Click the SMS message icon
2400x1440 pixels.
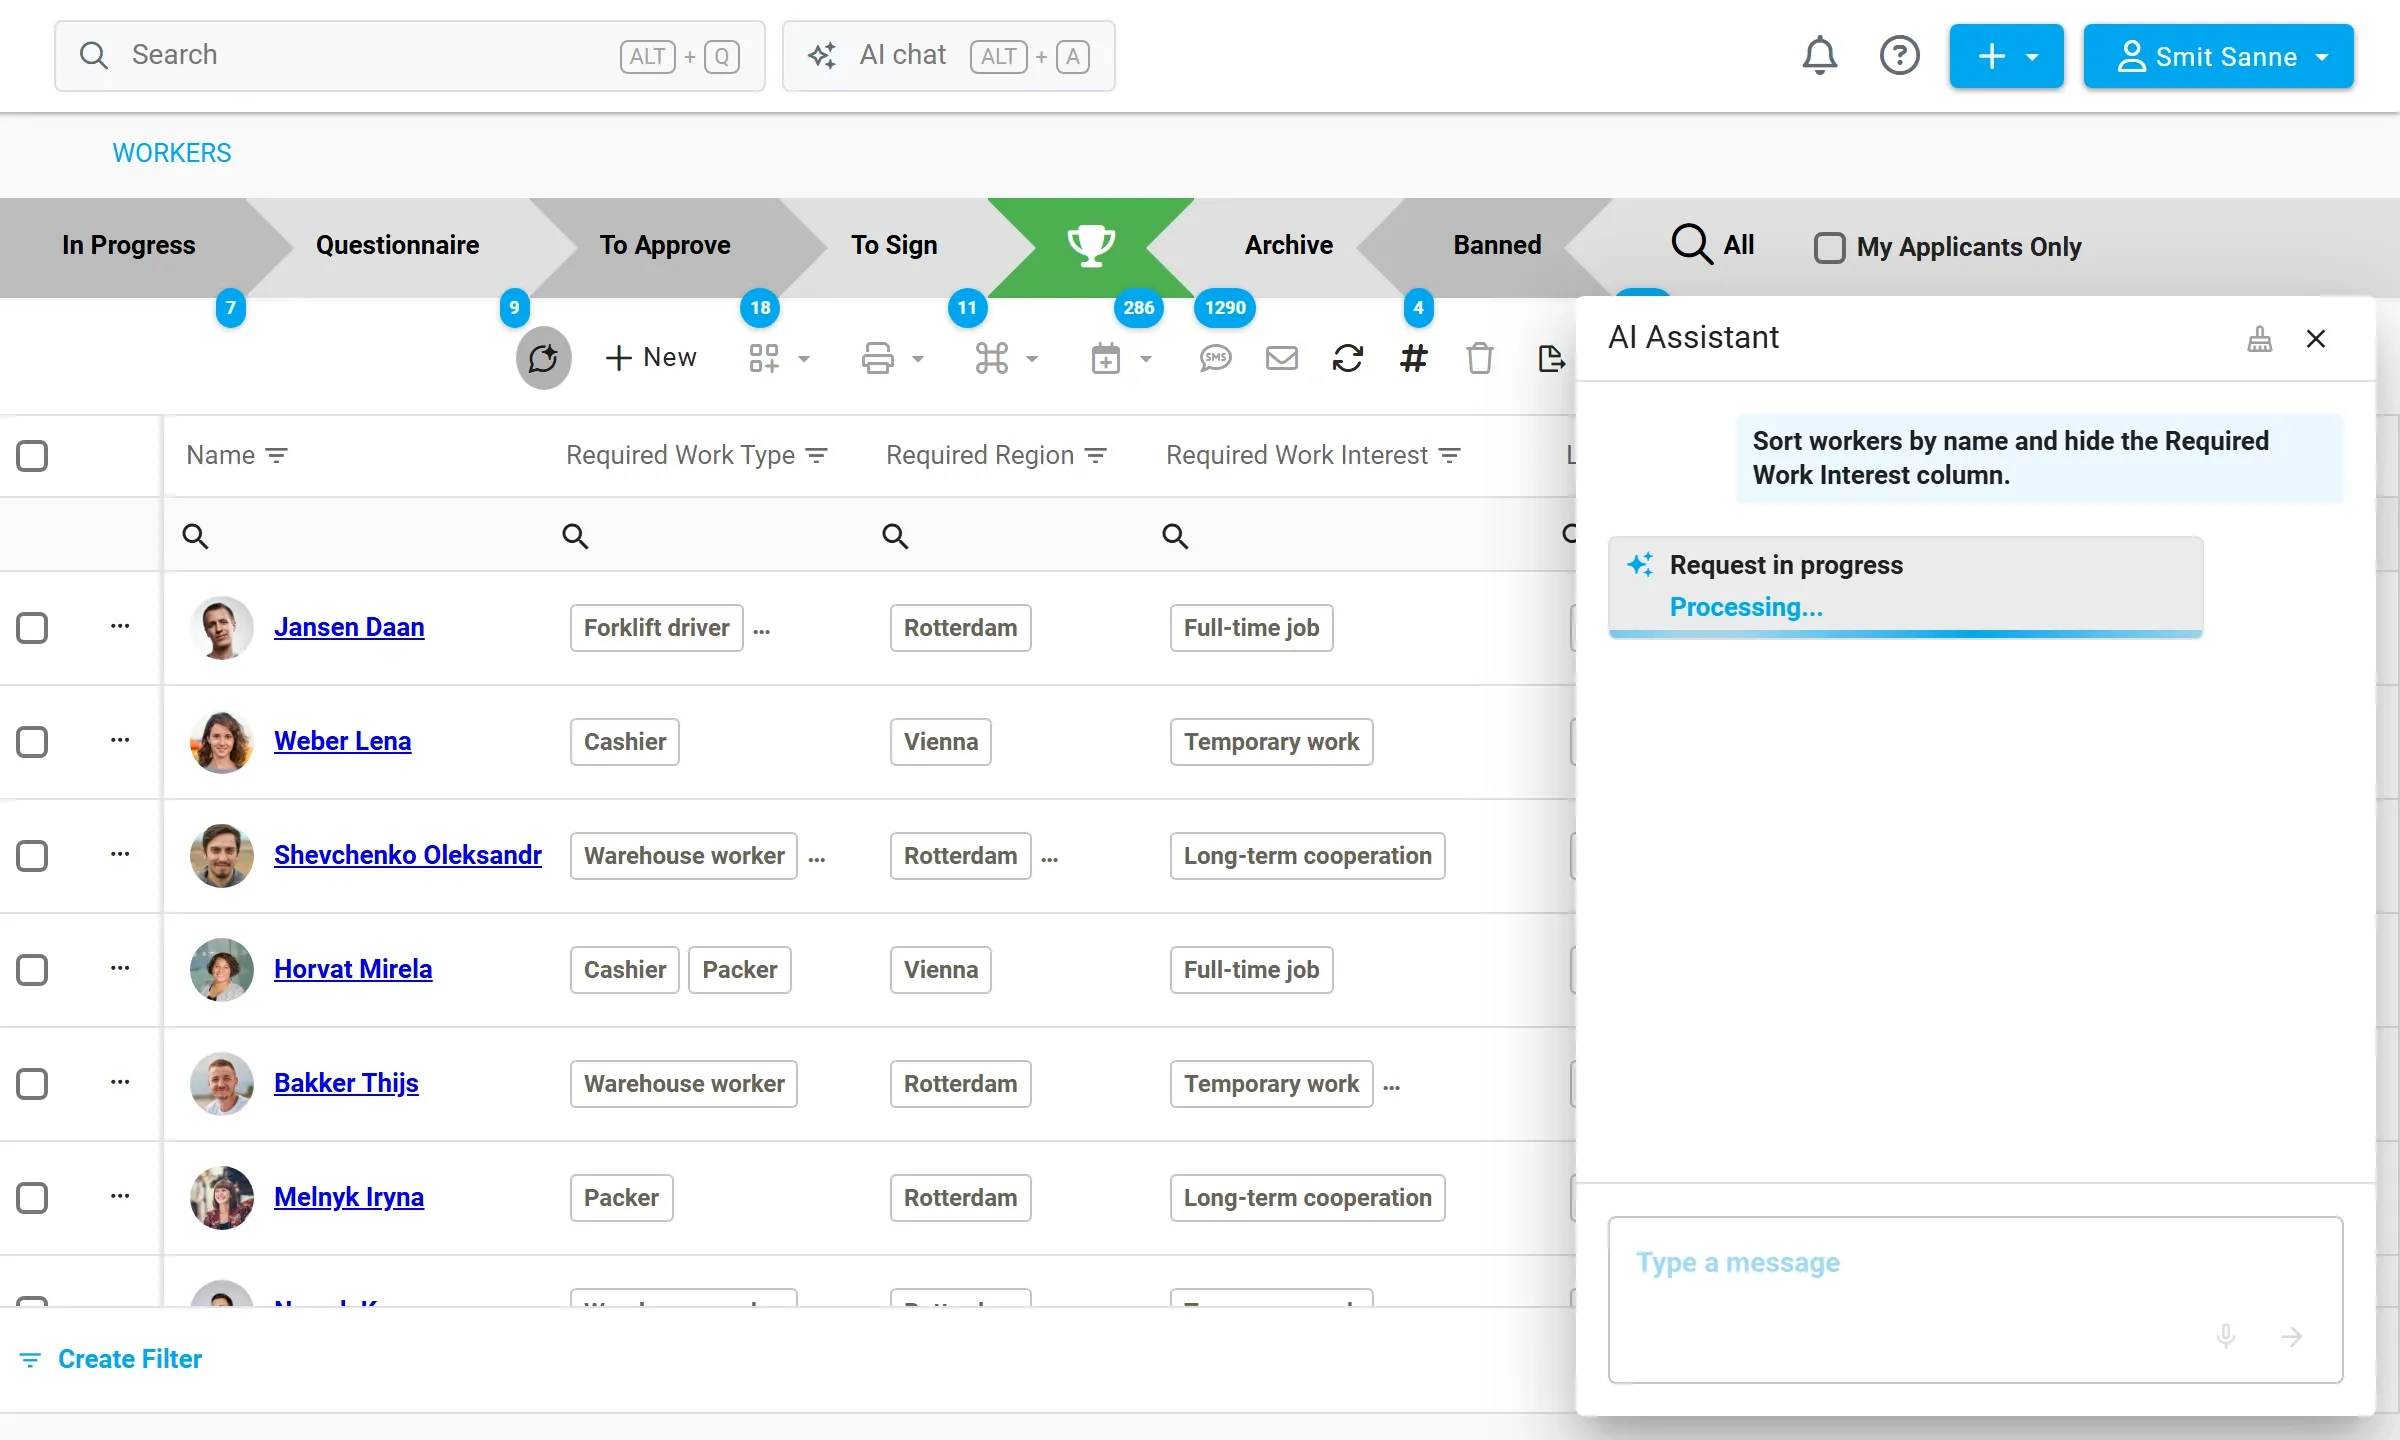1215,358
